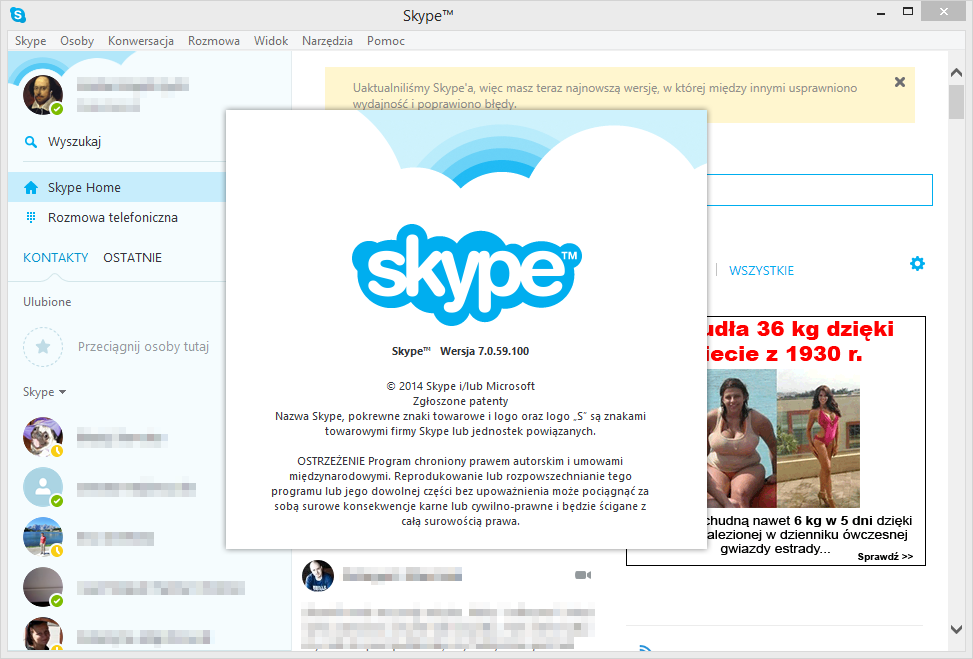Click the large Skype logo in the About dialog

pos(467,274)
